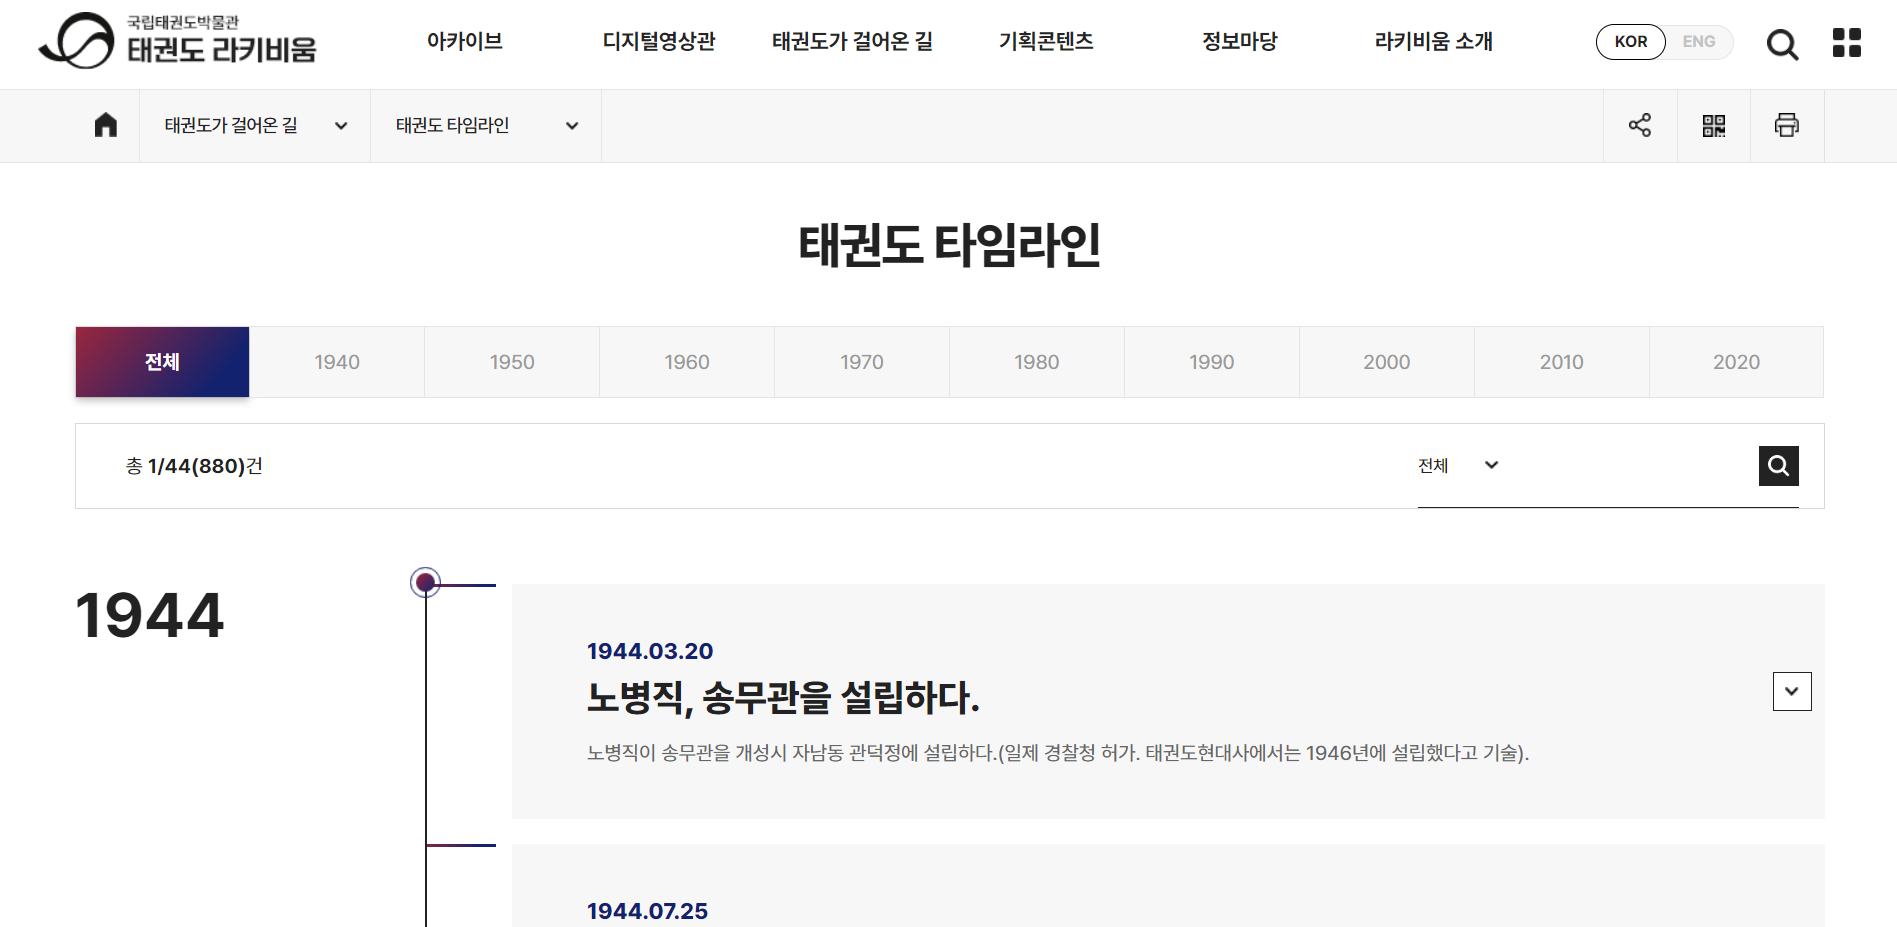Click the share icon
Viewport: 1897px width, 927px height.
tap(1640, 125)
